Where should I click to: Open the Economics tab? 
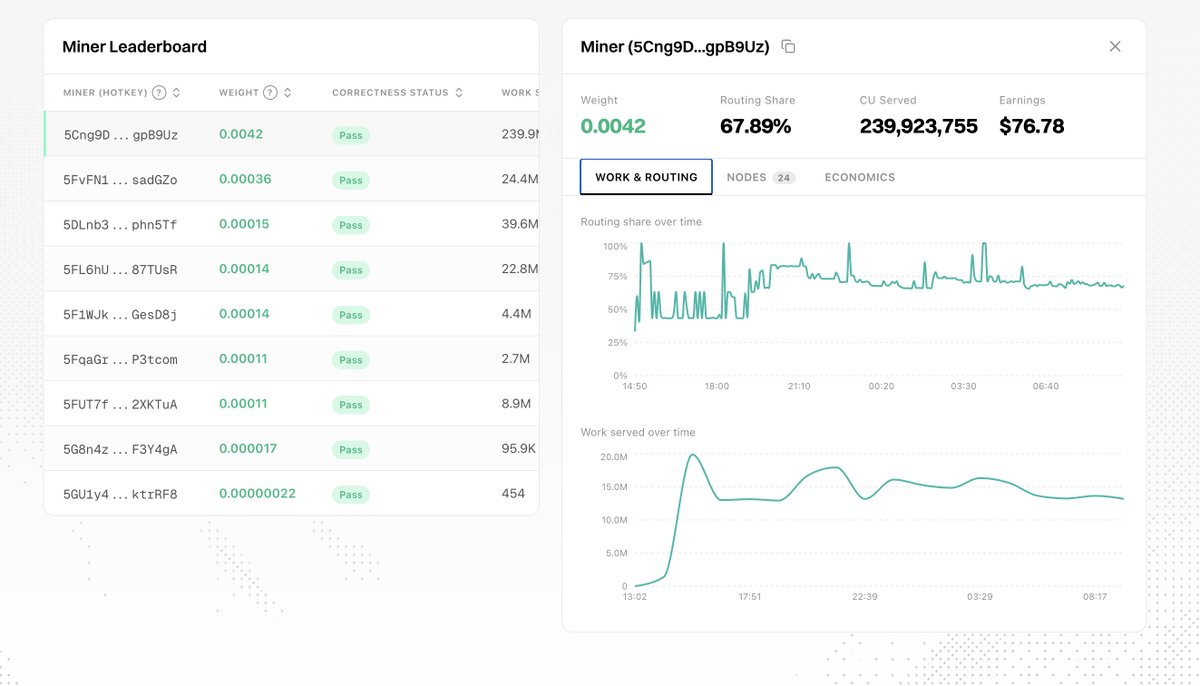(x=860, y=177)
